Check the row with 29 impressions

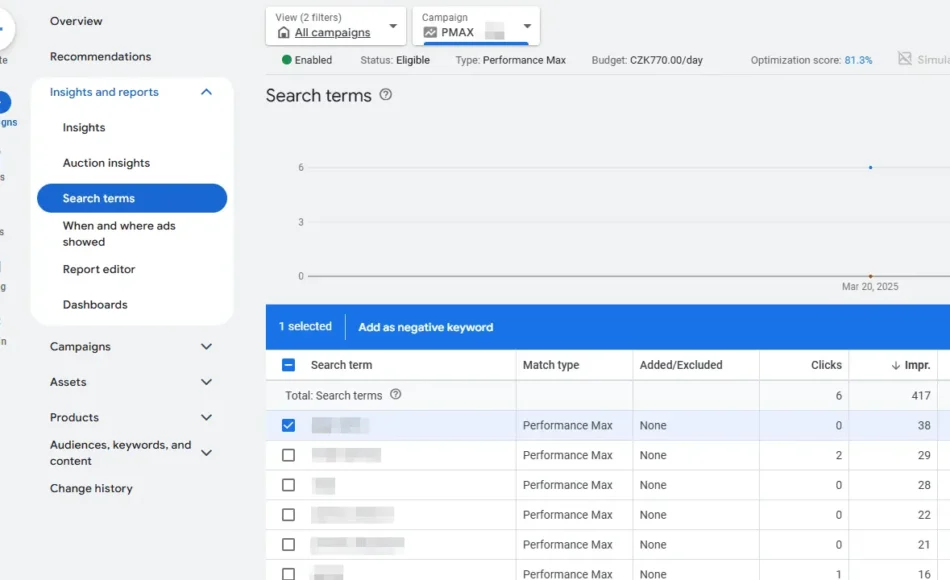(289, 455)
